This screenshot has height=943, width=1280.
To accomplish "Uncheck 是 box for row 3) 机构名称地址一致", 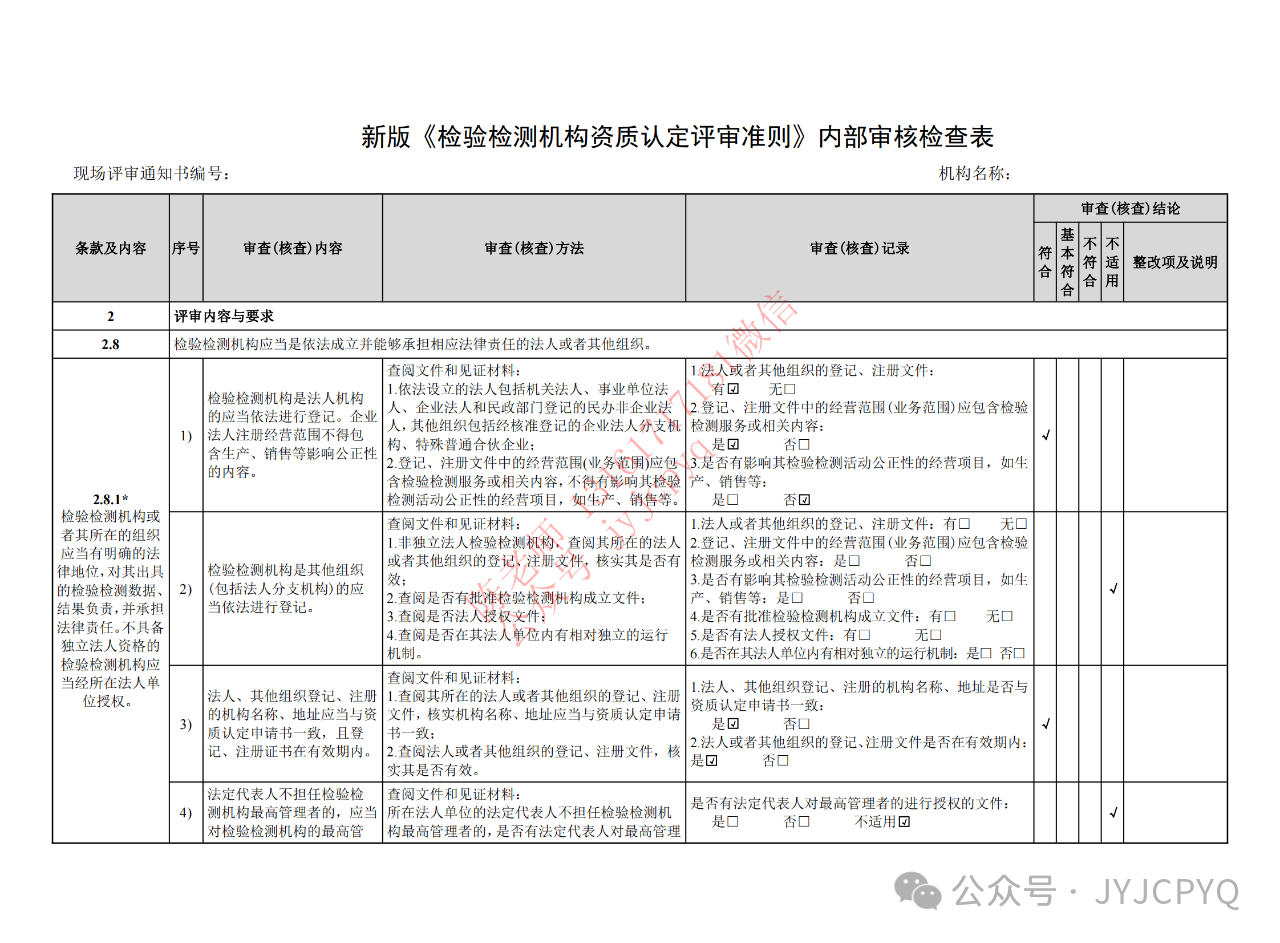I will (x=733, y=723).
